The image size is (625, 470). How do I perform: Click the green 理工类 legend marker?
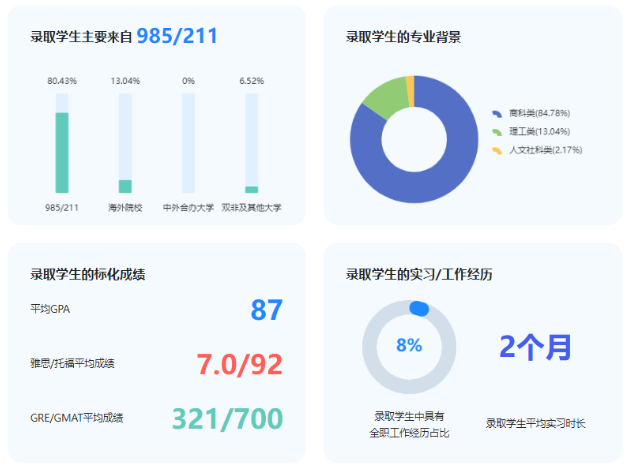[497, 132]
